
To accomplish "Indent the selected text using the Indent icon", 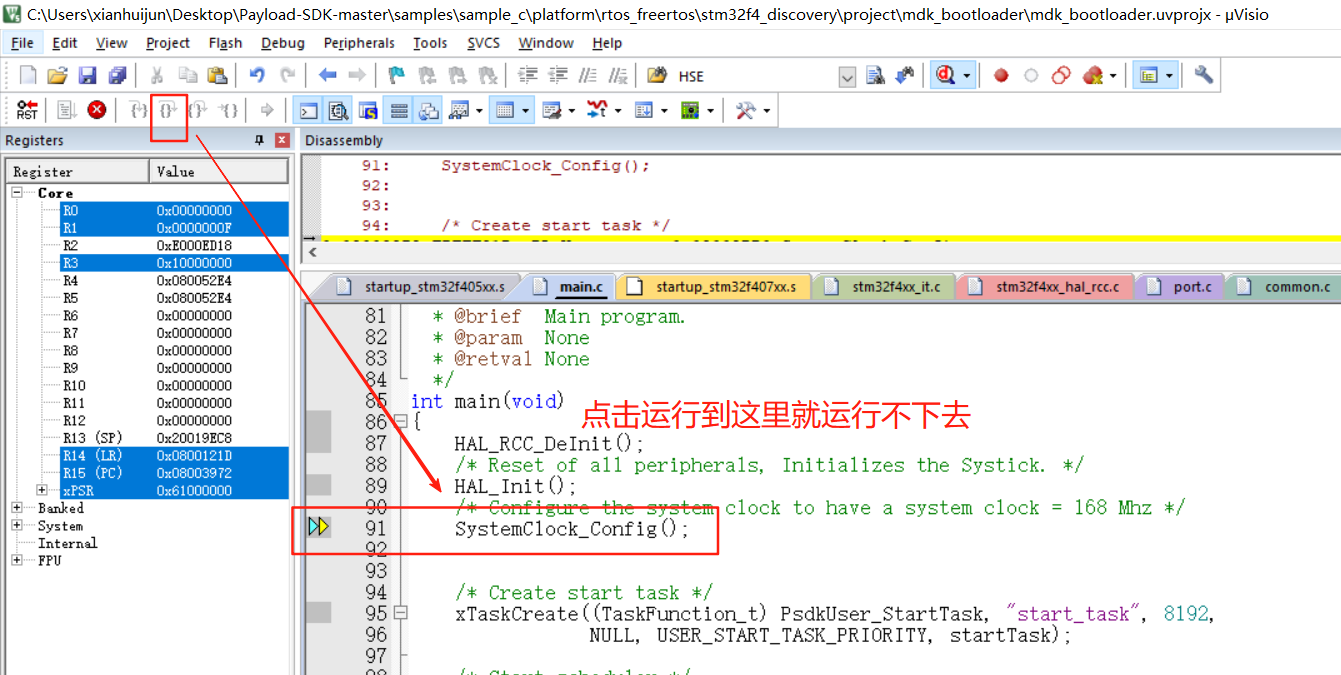I will coord(527,76).
